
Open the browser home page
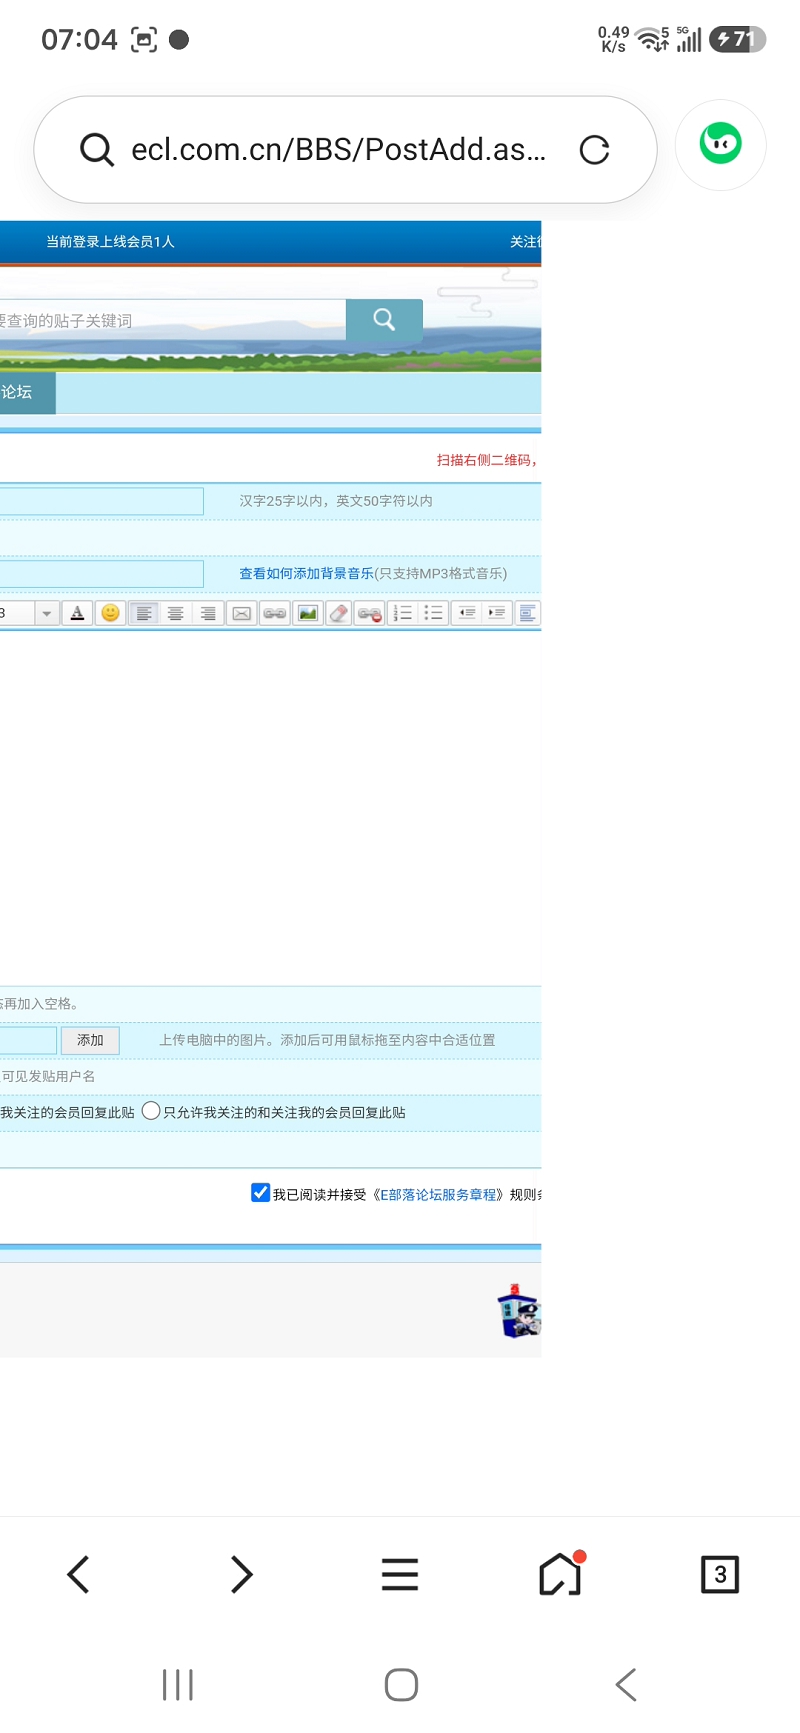561,1573
